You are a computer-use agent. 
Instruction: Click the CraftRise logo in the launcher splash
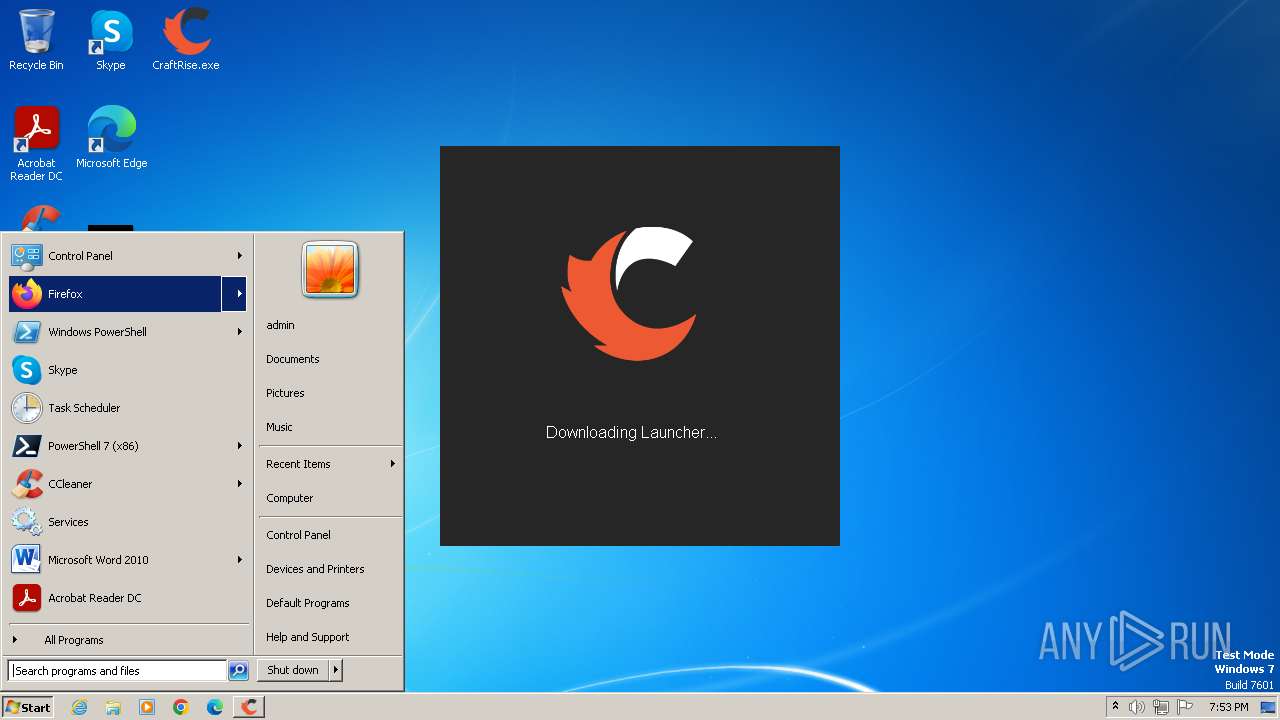point(628,293)
